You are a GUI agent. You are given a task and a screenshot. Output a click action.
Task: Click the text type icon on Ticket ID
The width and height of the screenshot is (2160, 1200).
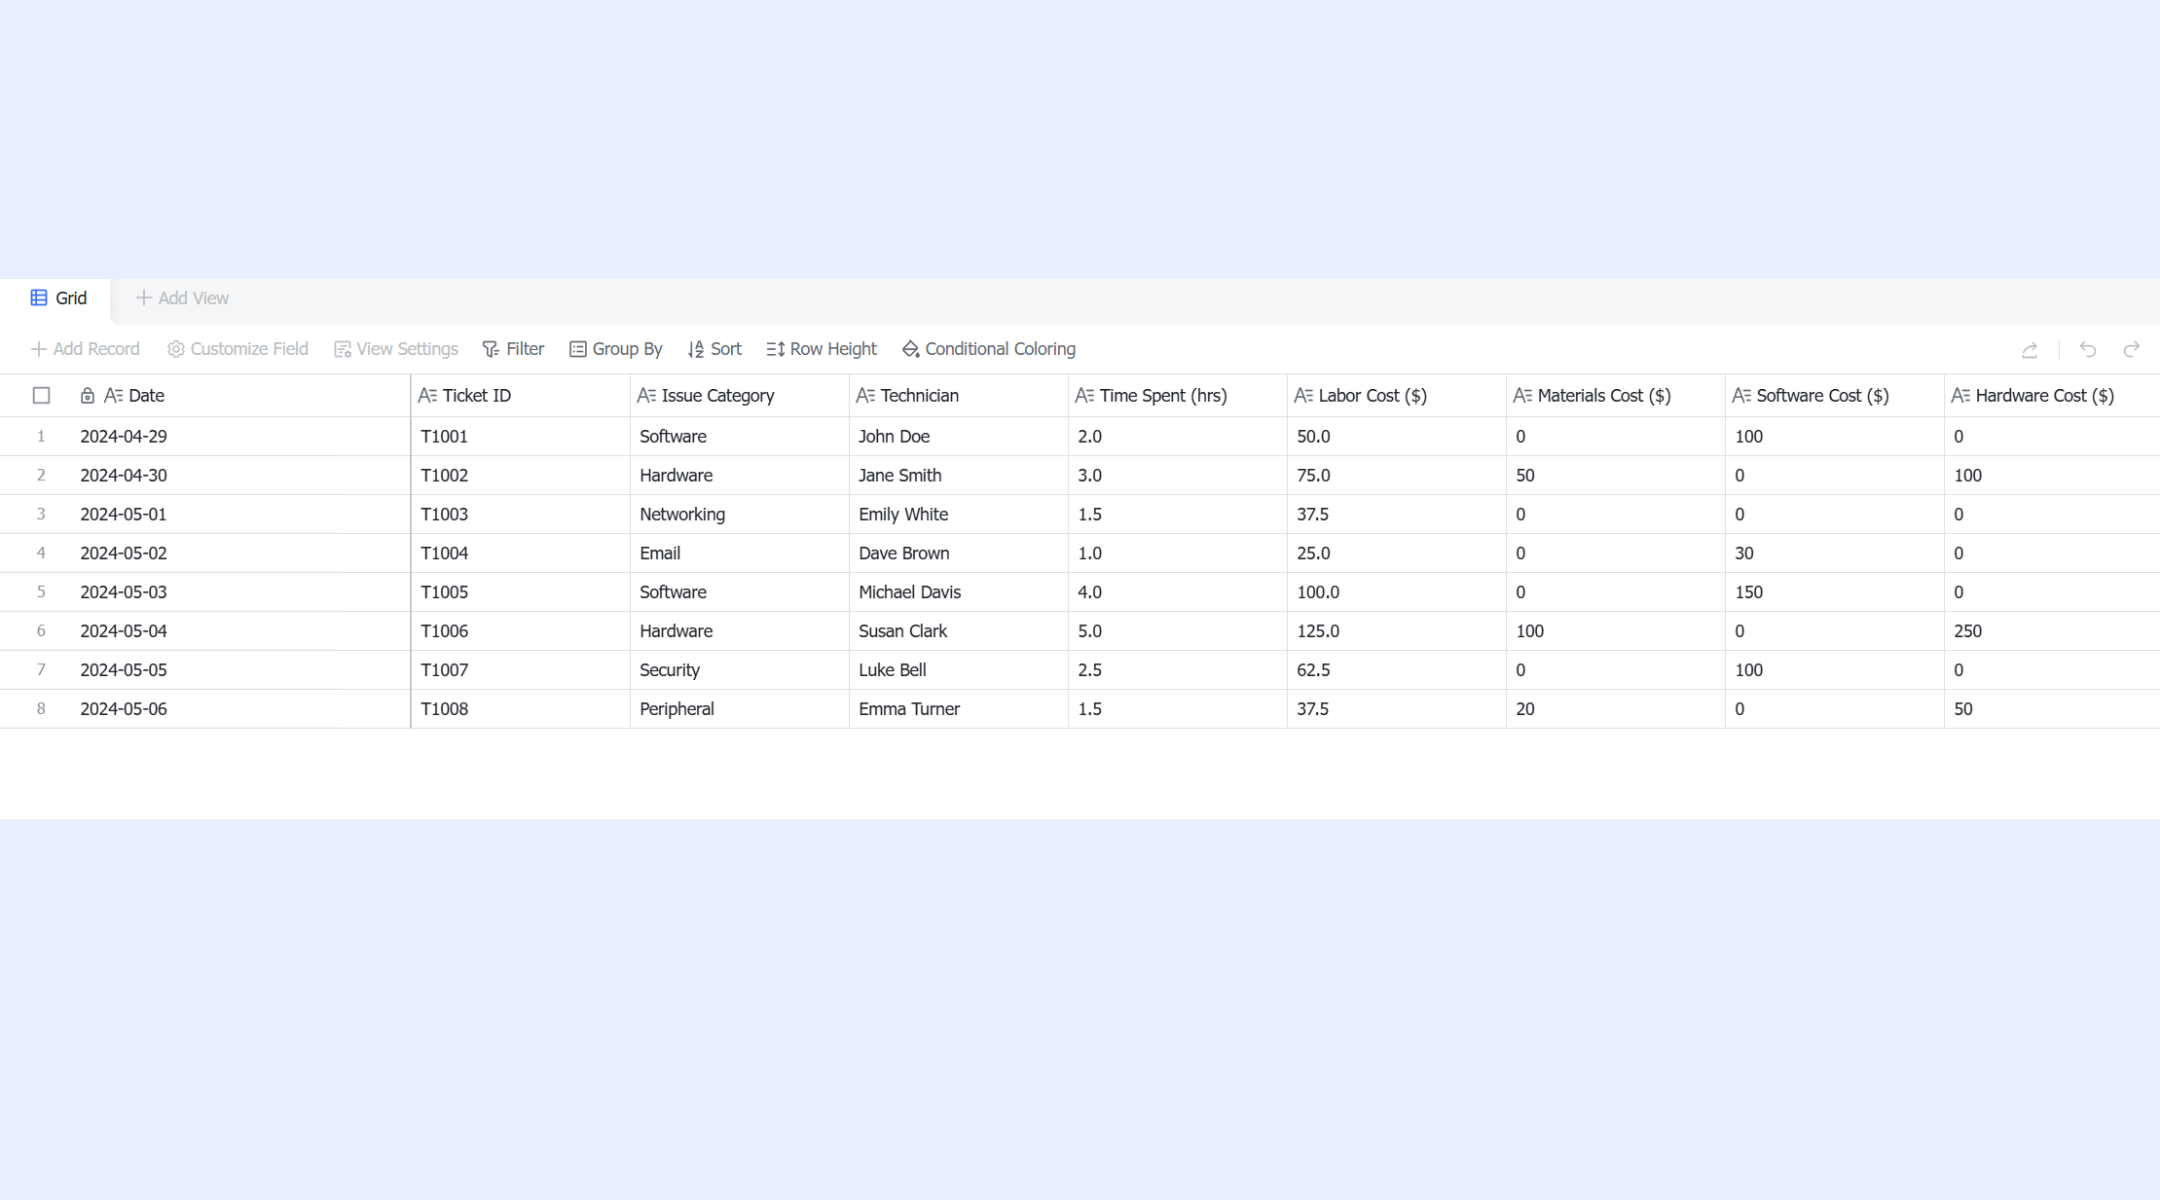(427, 396)
